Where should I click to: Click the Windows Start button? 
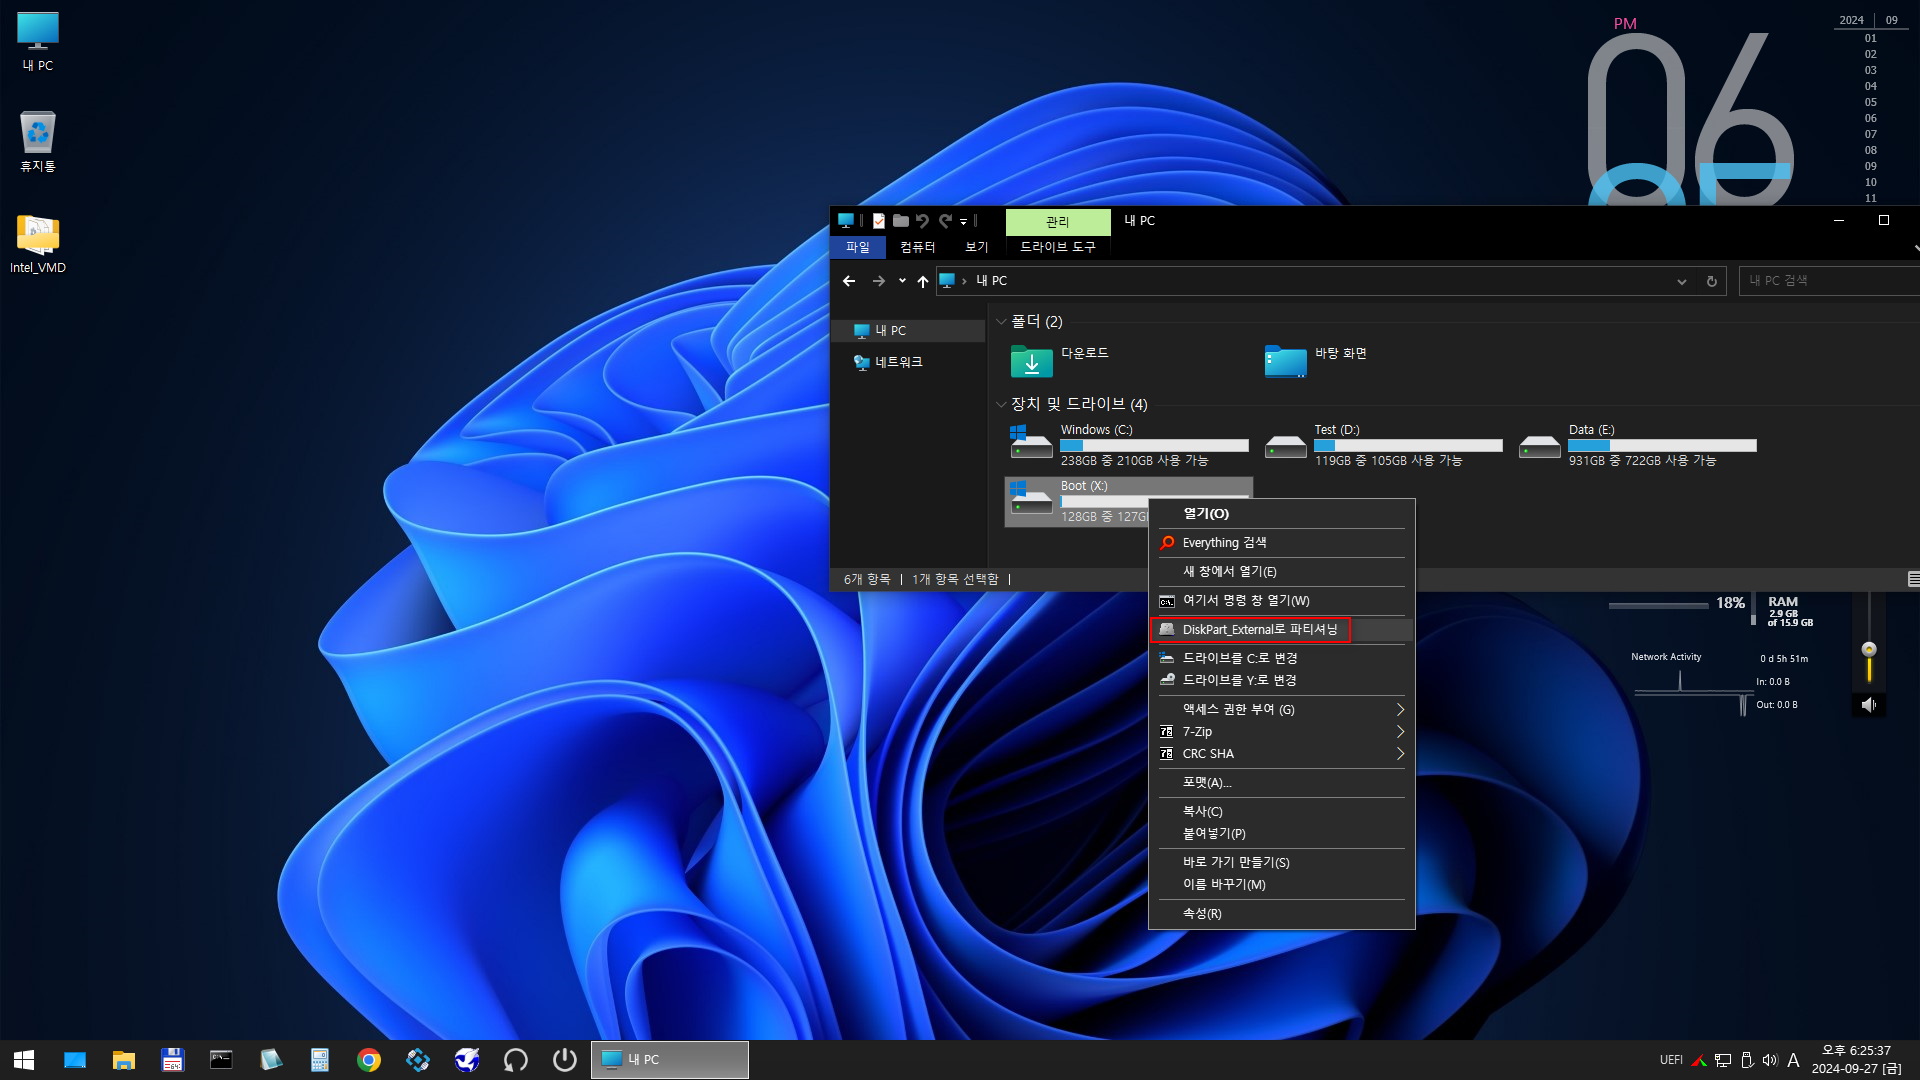point(24,1060)
